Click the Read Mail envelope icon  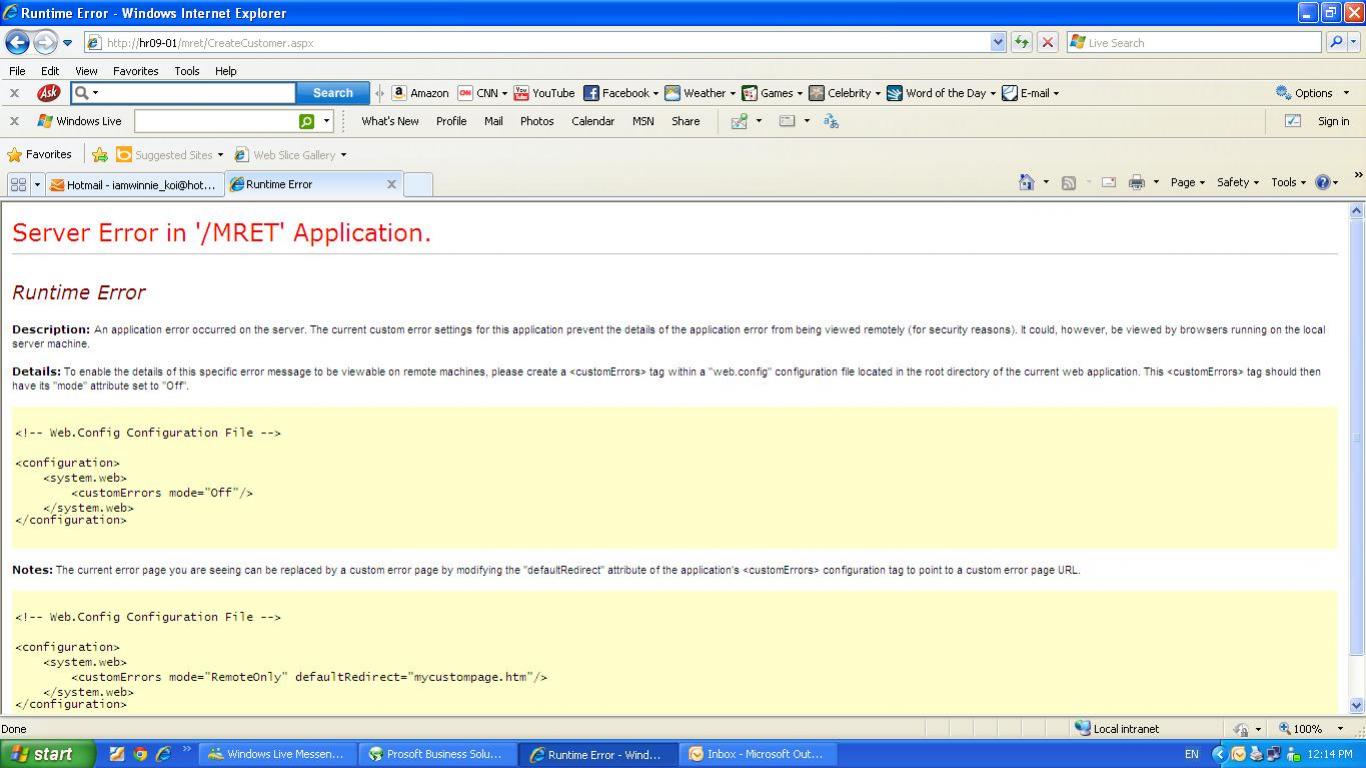(x=1108, y=182)
